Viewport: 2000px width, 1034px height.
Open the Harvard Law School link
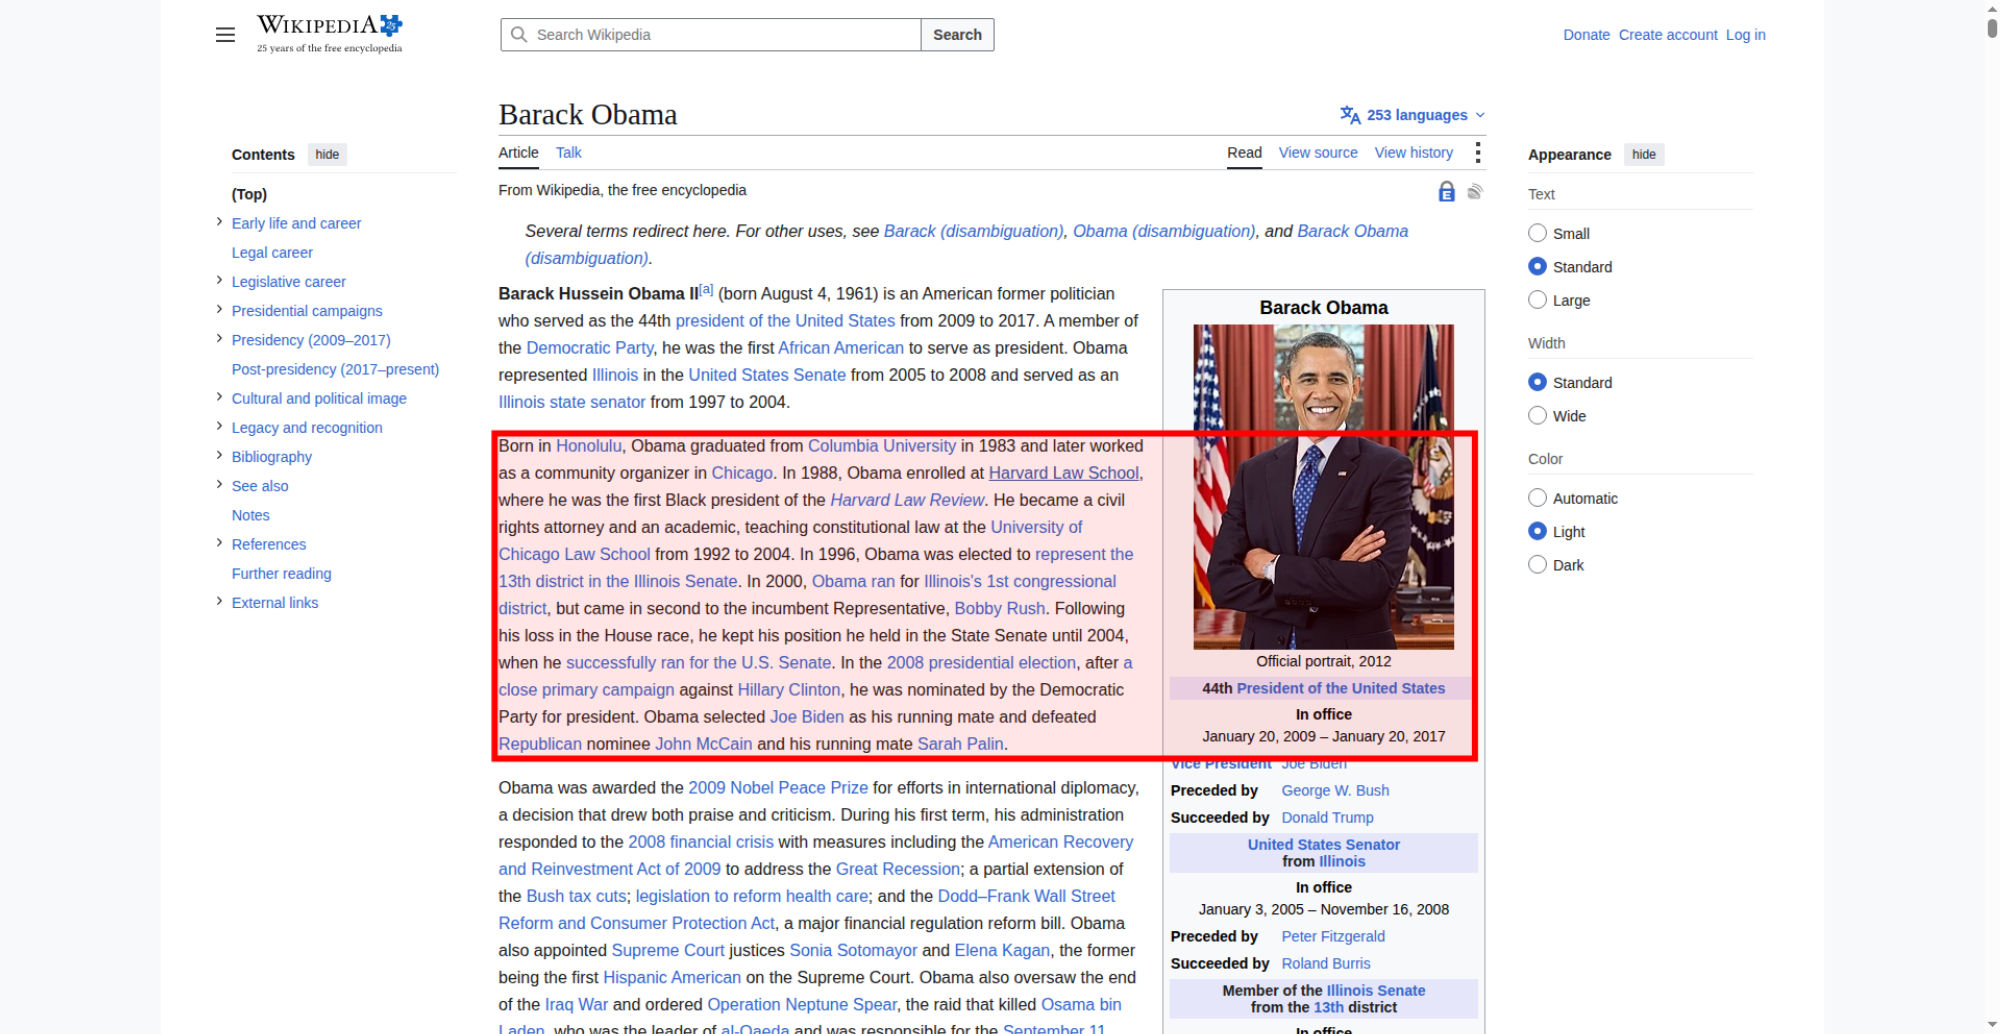click(x=1063, y=473)
